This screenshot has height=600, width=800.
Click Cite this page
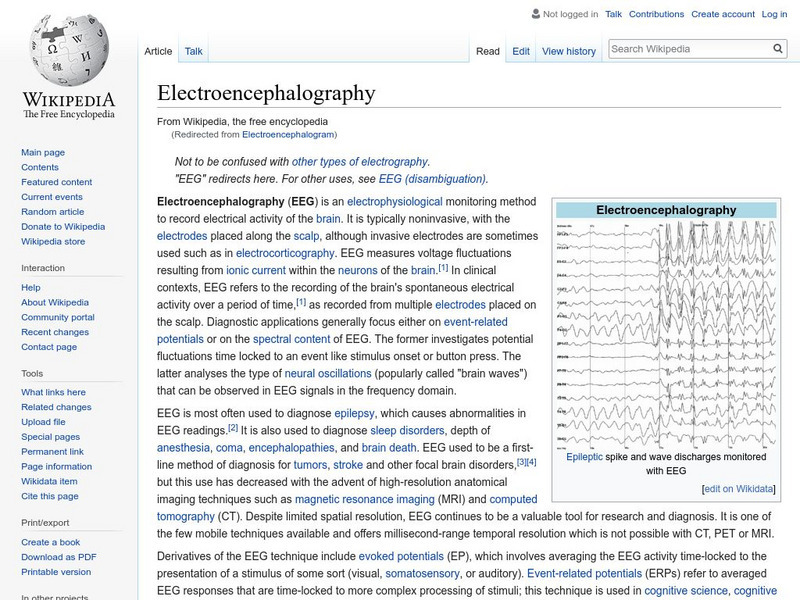point(49,496)
